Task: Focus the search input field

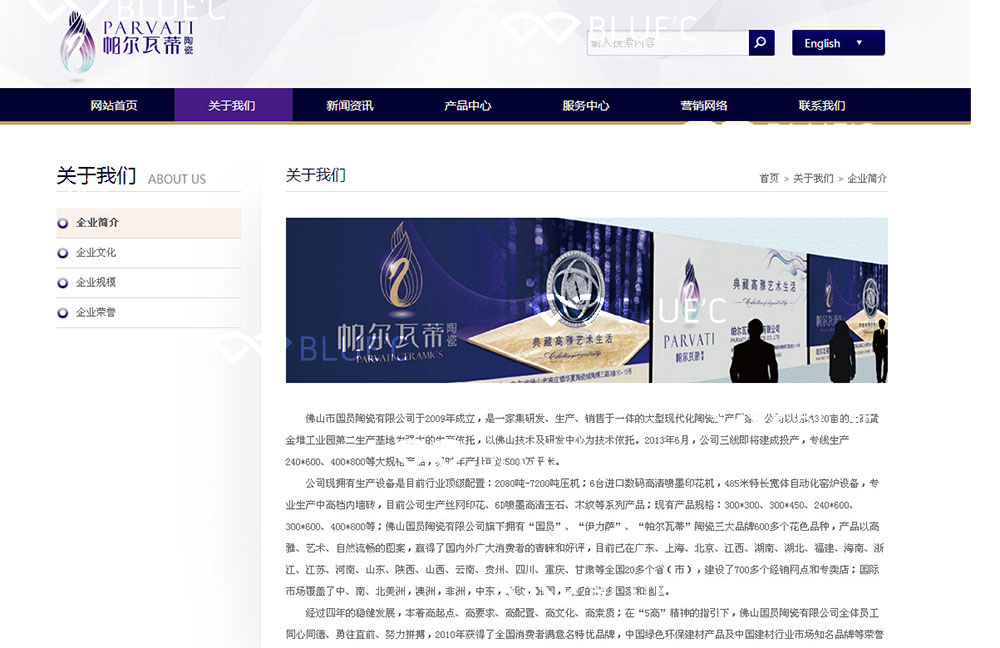Action: click(x=668, y=43)
